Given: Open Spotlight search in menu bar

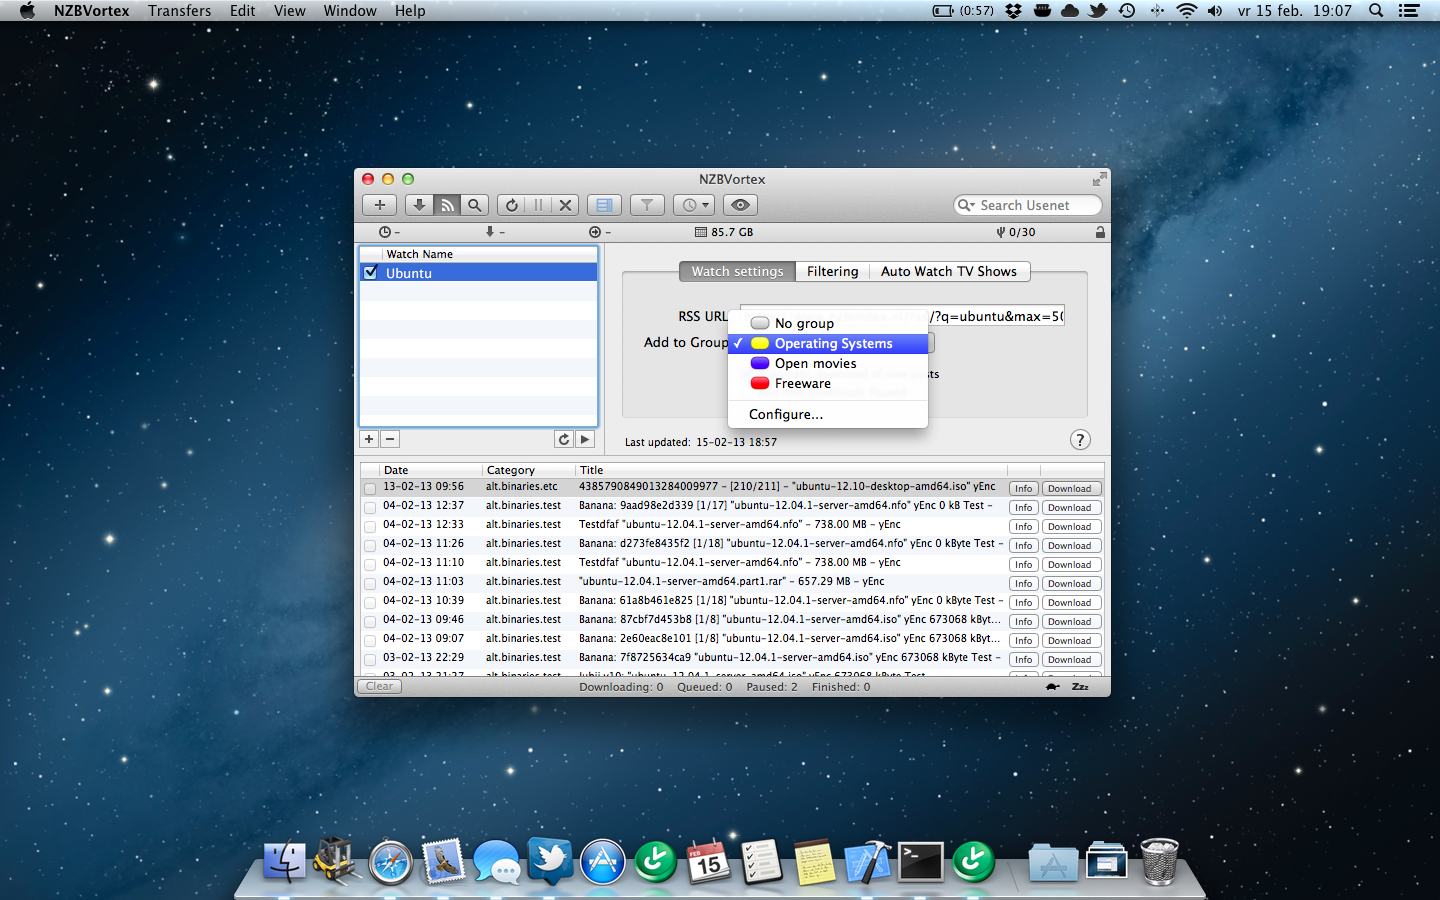Looking at the screenshot, I should (1376, 11).
